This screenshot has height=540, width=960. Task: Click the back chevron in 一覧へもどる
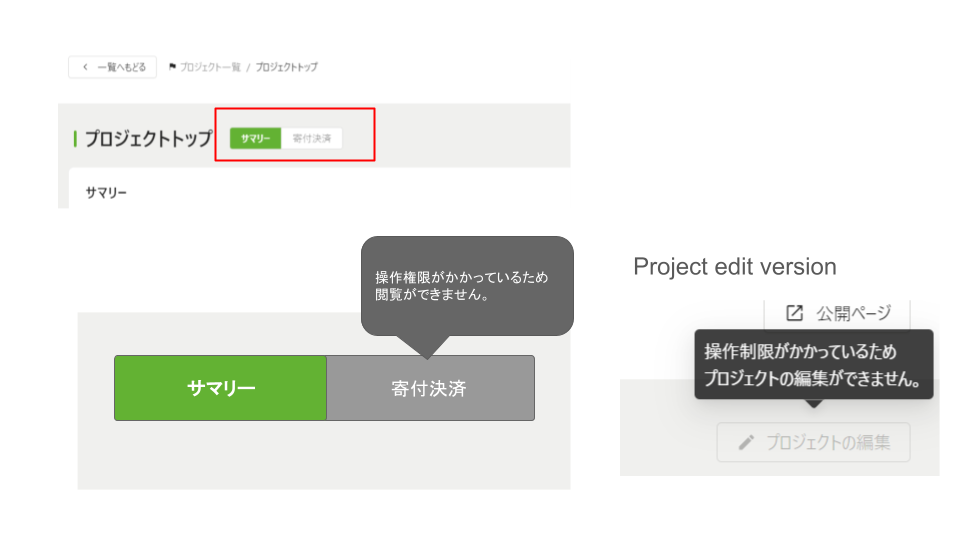click(x=85, y=67)
